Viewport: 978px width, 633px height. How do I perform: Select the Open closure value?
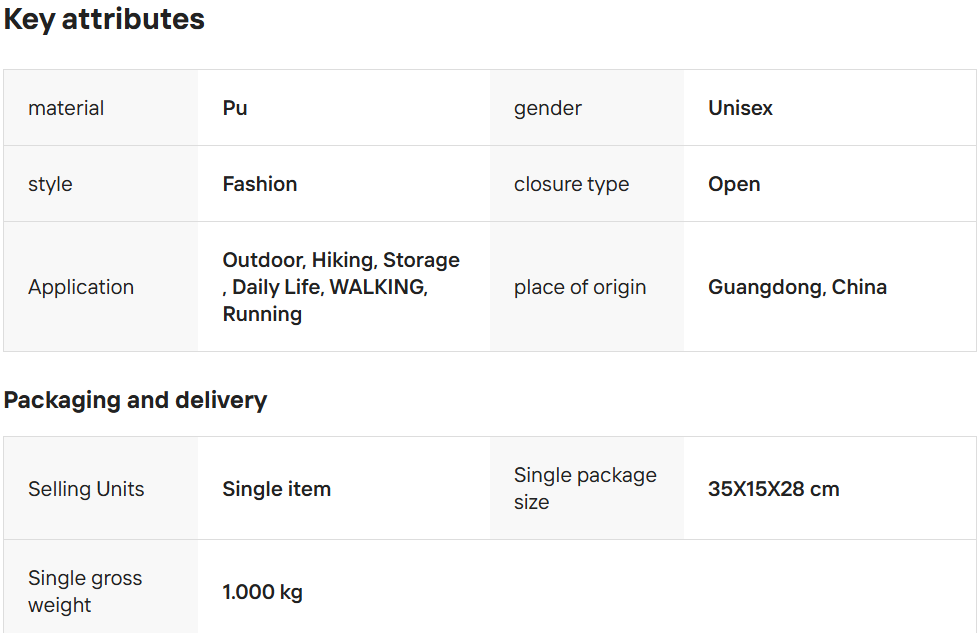734,184
